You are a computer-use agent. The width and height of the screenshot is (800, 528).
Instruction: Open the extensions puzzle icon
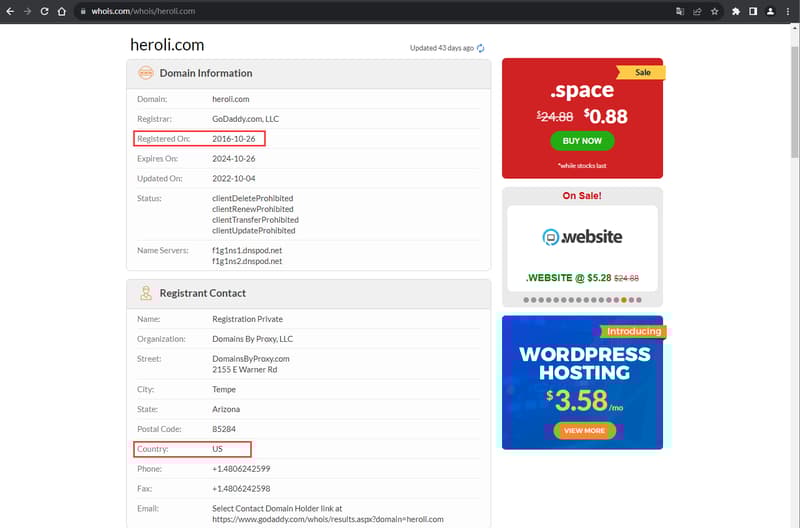point(736,11)
